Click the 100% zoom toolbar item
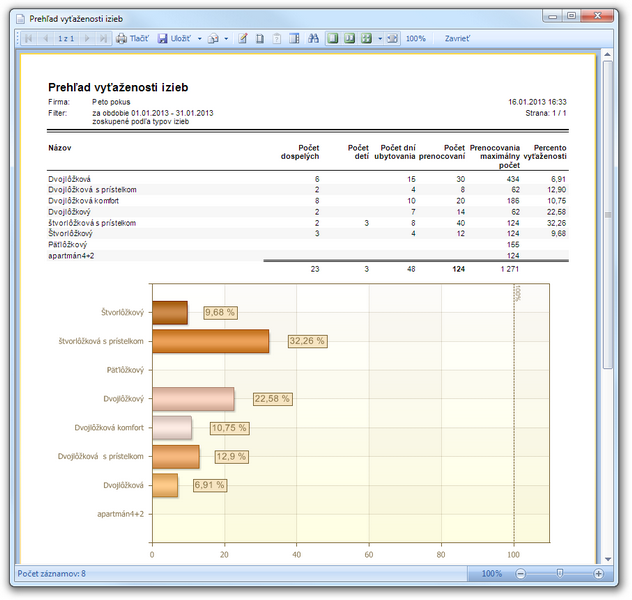This screenshot has width=632, height=600. (x=416, y=39)
